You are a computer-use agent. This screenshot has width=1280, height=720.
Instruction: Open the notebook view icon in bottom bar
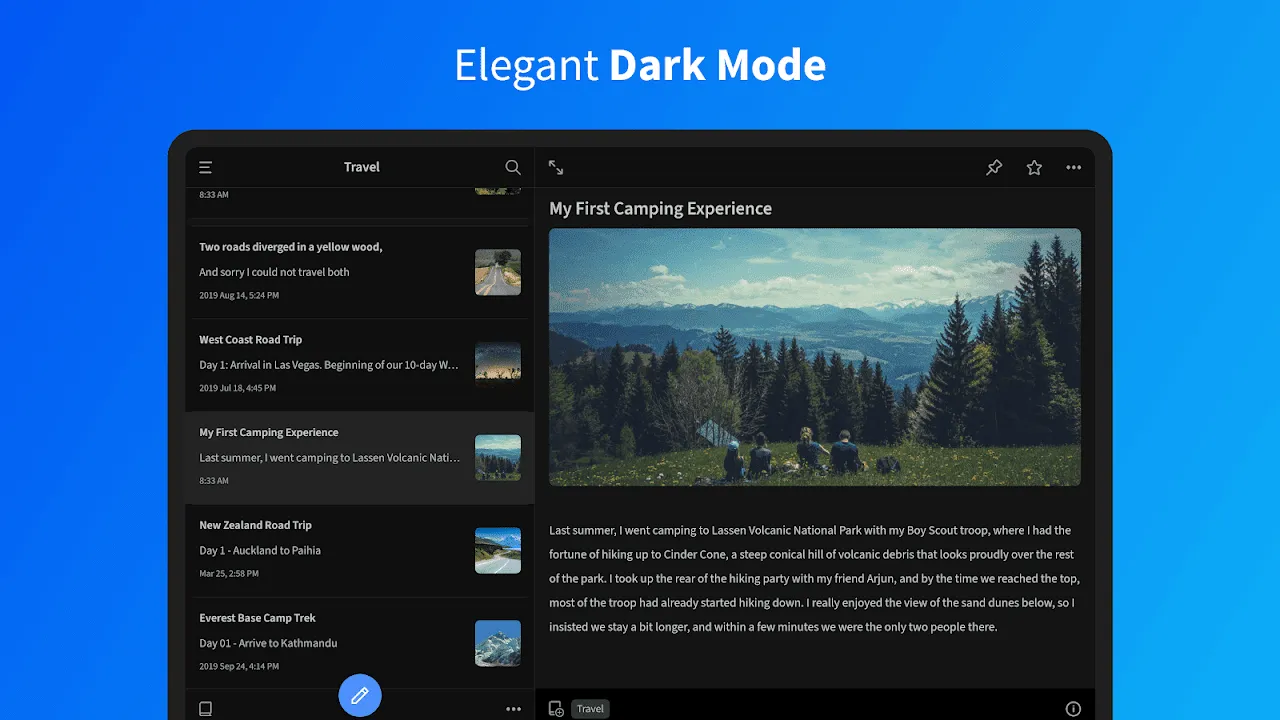(x=205, y=708)
